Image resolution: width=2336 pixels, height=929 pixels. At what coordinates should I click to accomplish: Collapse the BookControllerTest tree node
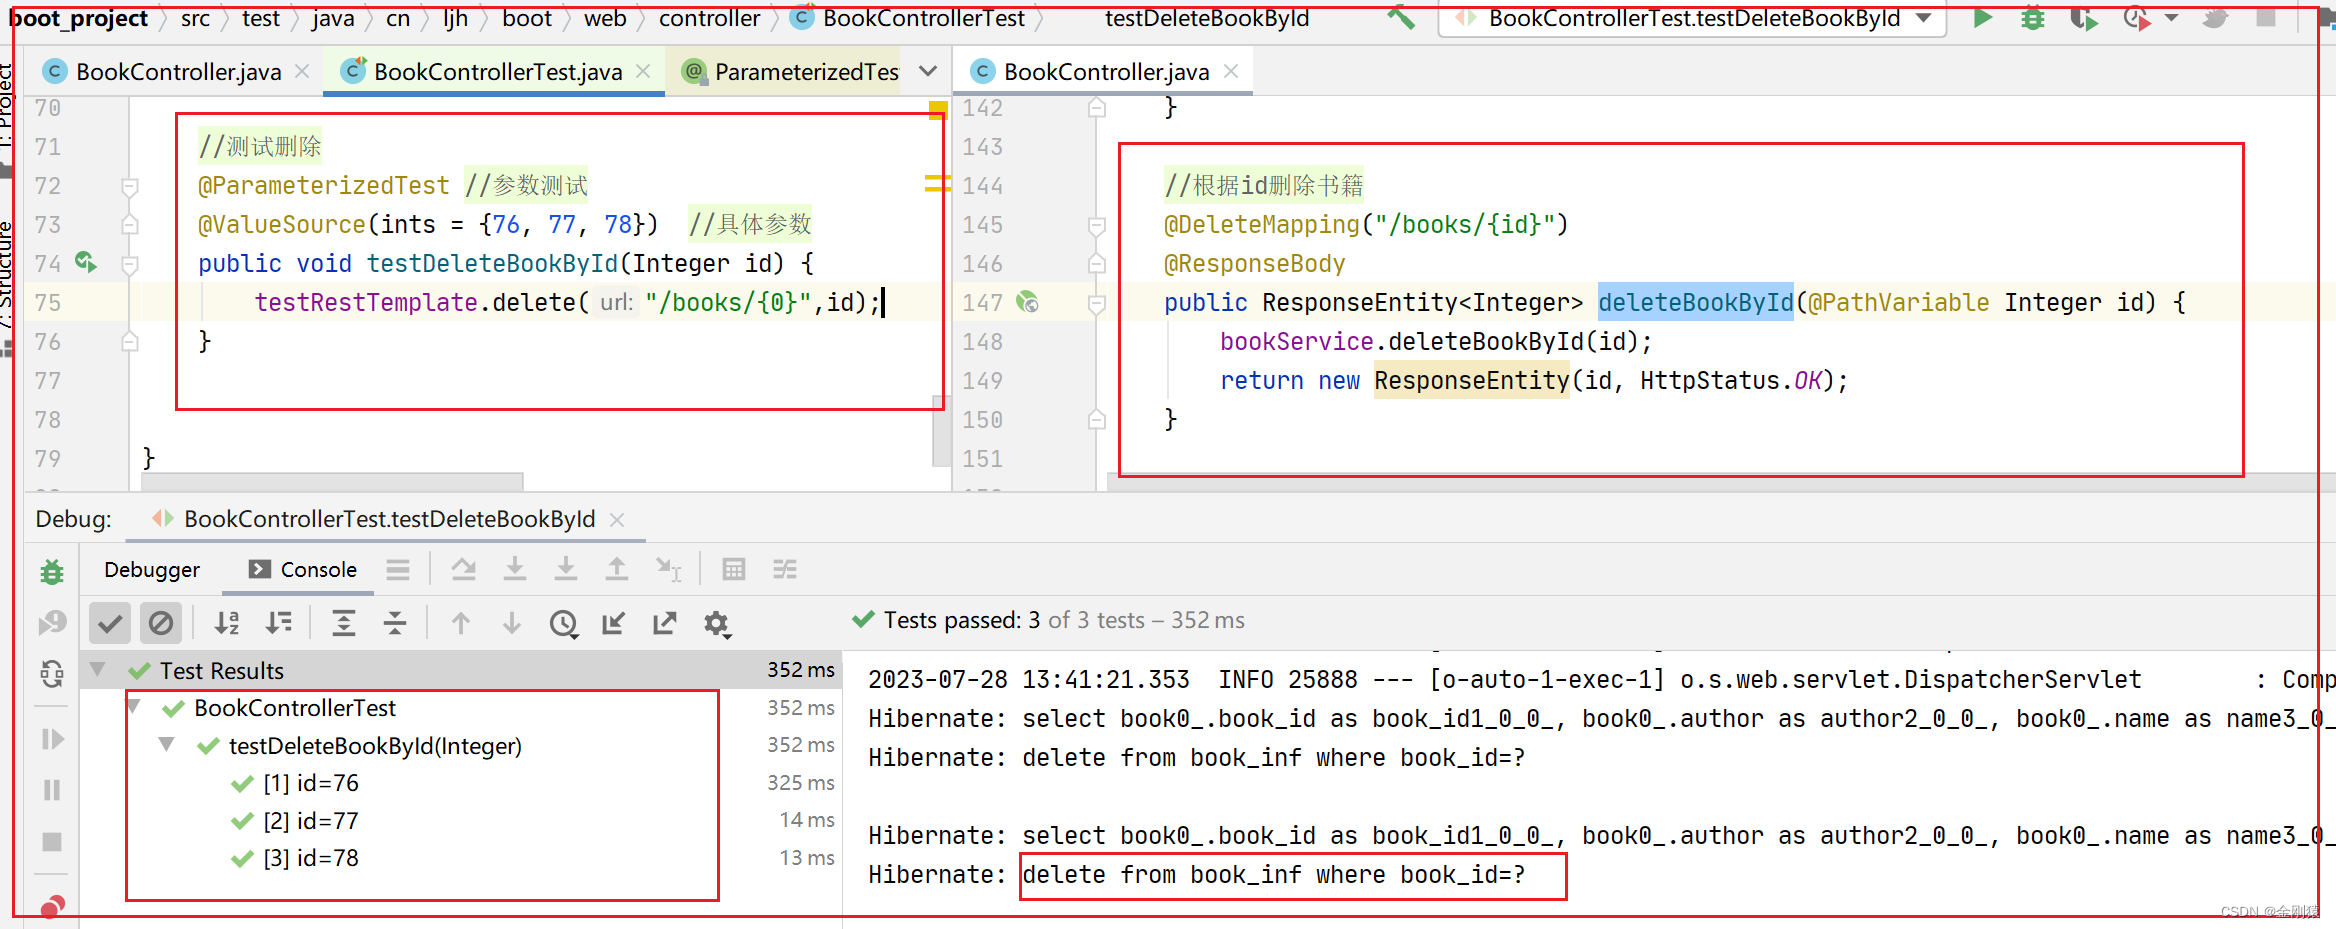coord(134,707)
